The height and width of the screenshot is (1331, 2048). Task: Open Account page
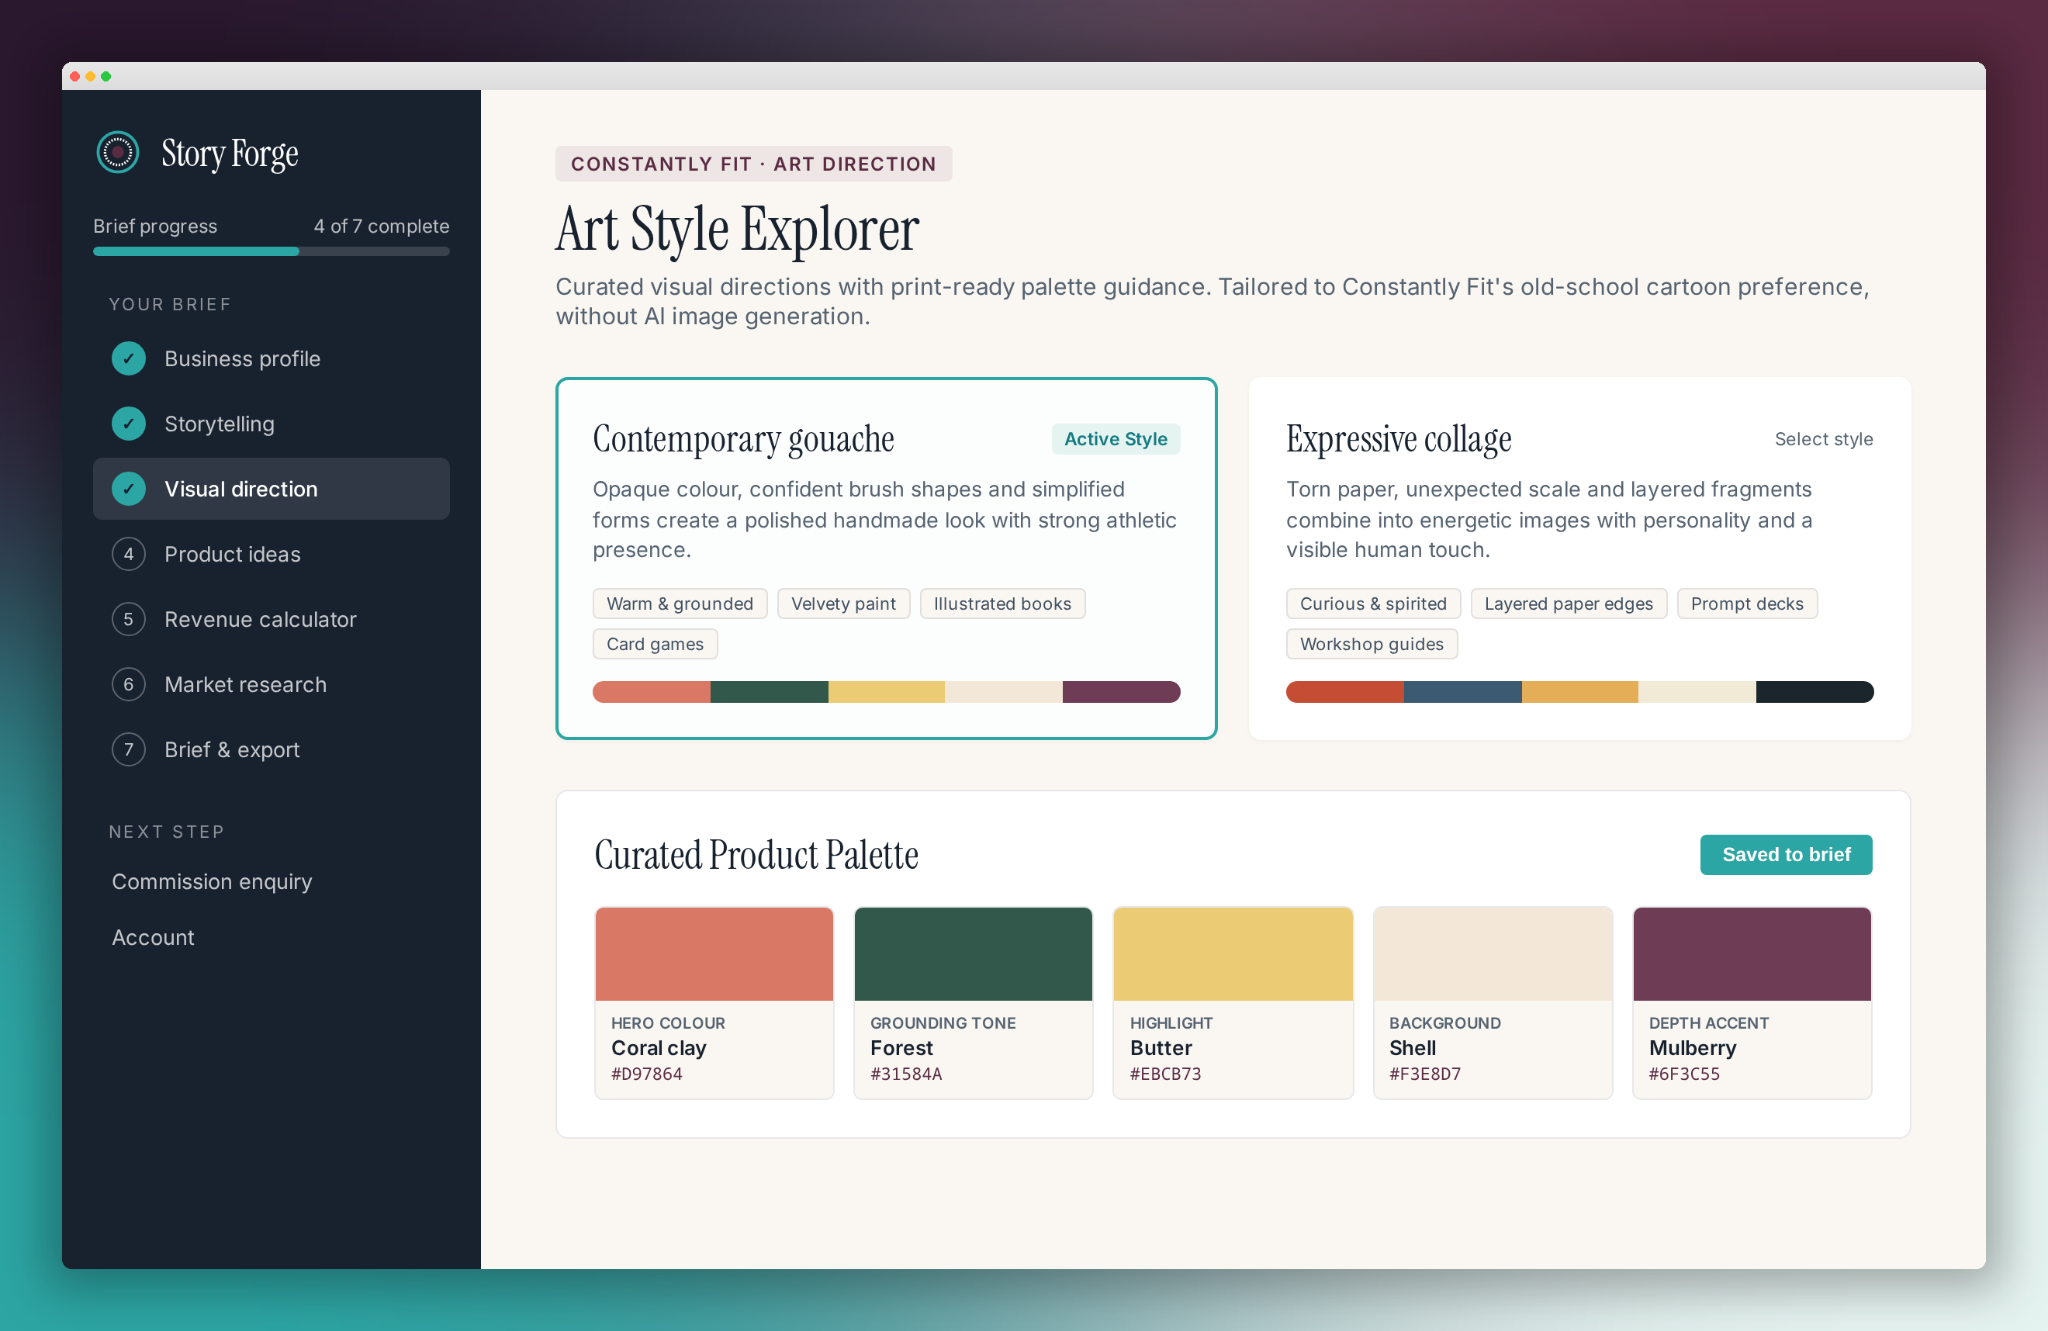click(x=153, y=937)
